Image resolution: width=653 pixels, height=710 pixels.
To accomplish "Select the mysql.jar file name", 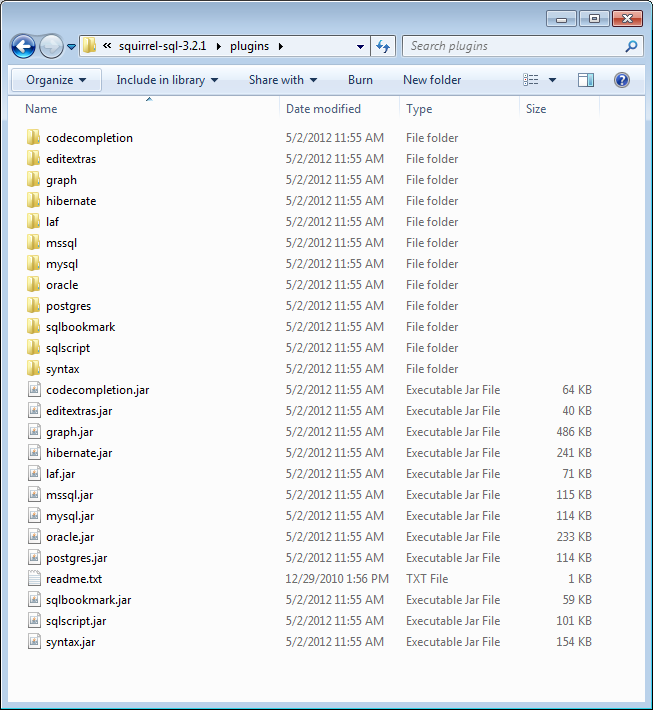I will (70, 516).
